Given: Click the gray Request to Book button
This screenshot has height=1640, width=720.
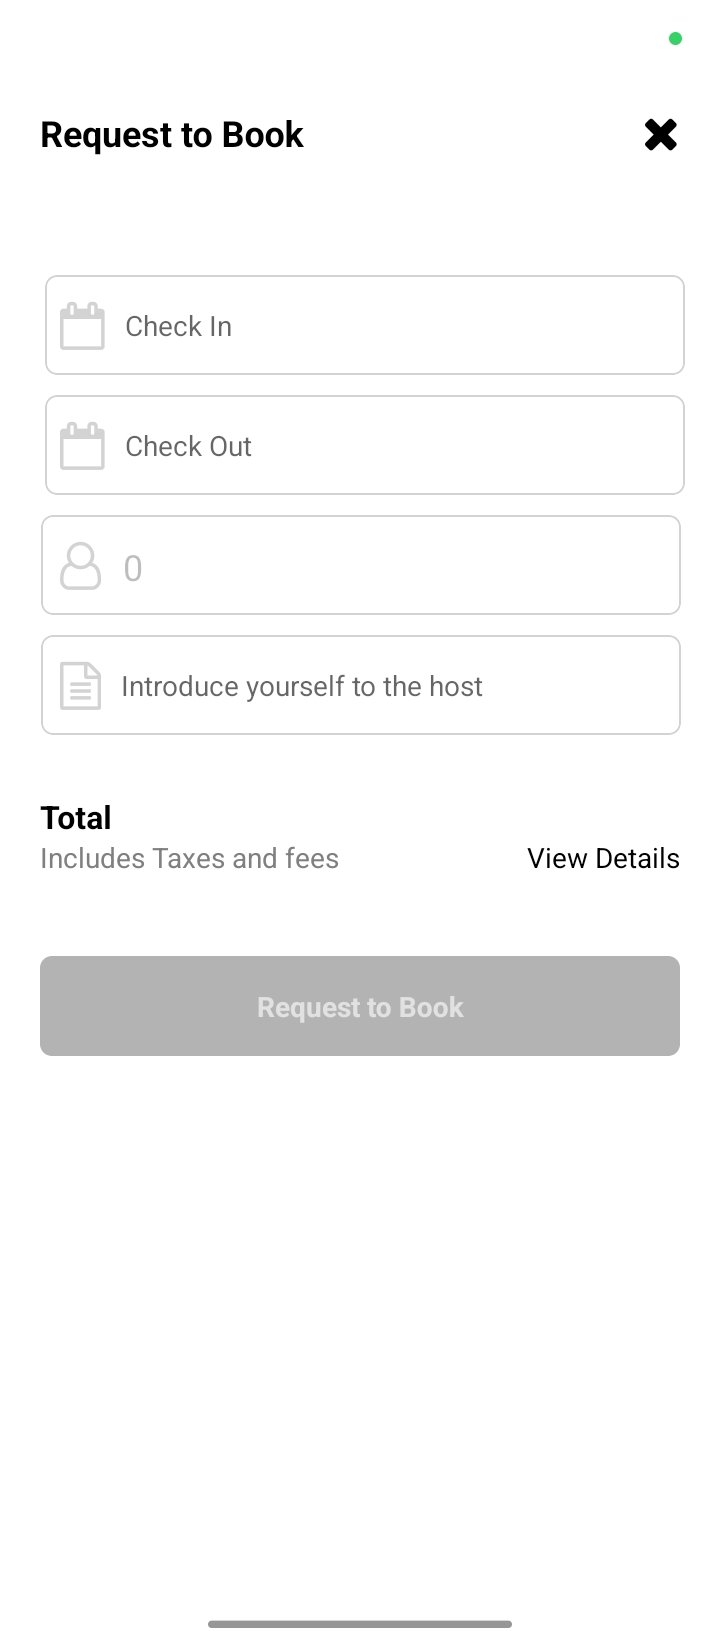Looking at the screenshot, I should (x=360, y=1006).
